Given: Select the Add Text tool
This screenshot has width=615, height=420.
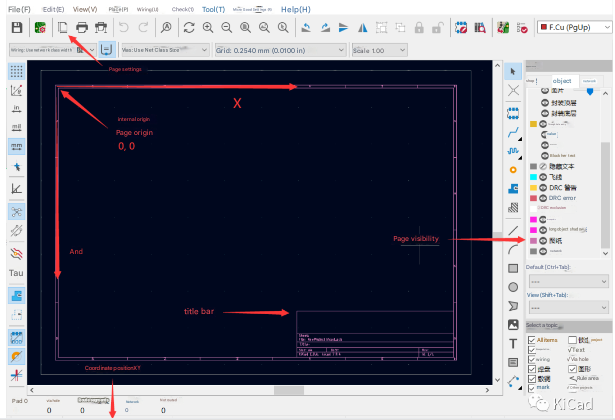Looking at the screenshot, I should [513, 343].
